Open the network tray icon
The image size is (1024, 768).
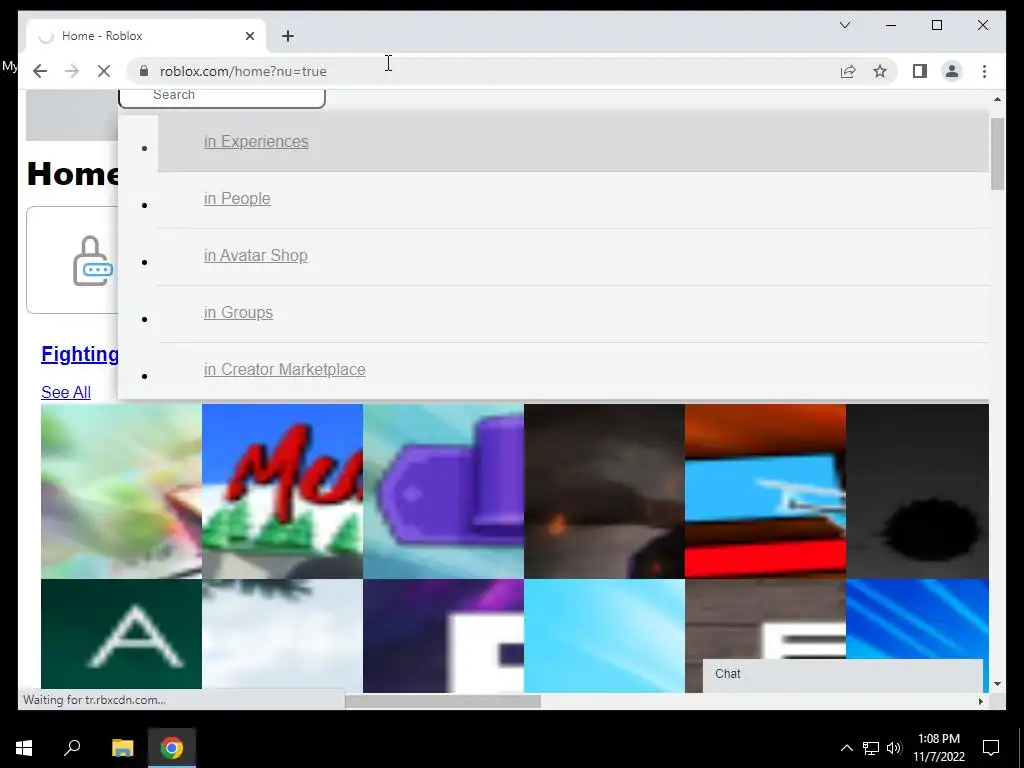click(x=871, y=748)
